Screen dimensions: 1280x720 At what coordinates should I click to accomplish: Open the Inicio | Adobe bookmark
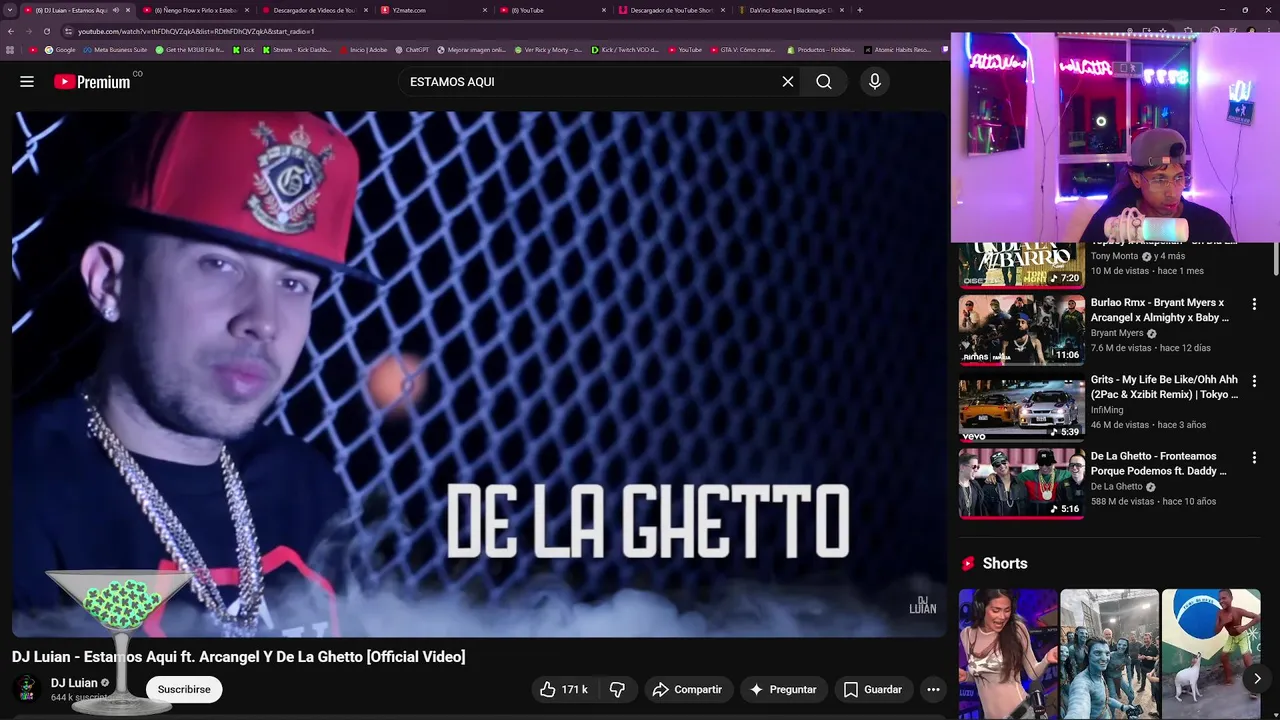(x=363, y=50)
